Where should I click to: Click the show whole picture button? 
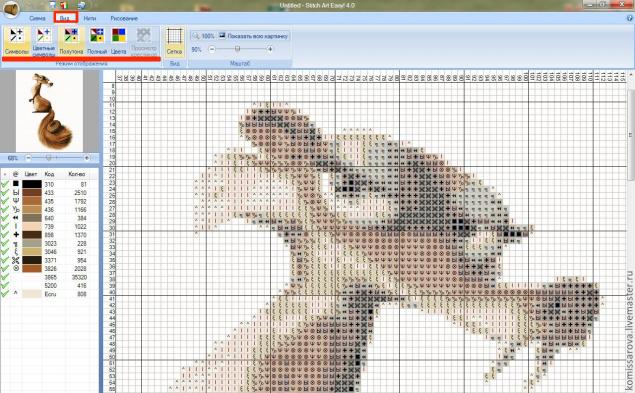tap(254, 36)
